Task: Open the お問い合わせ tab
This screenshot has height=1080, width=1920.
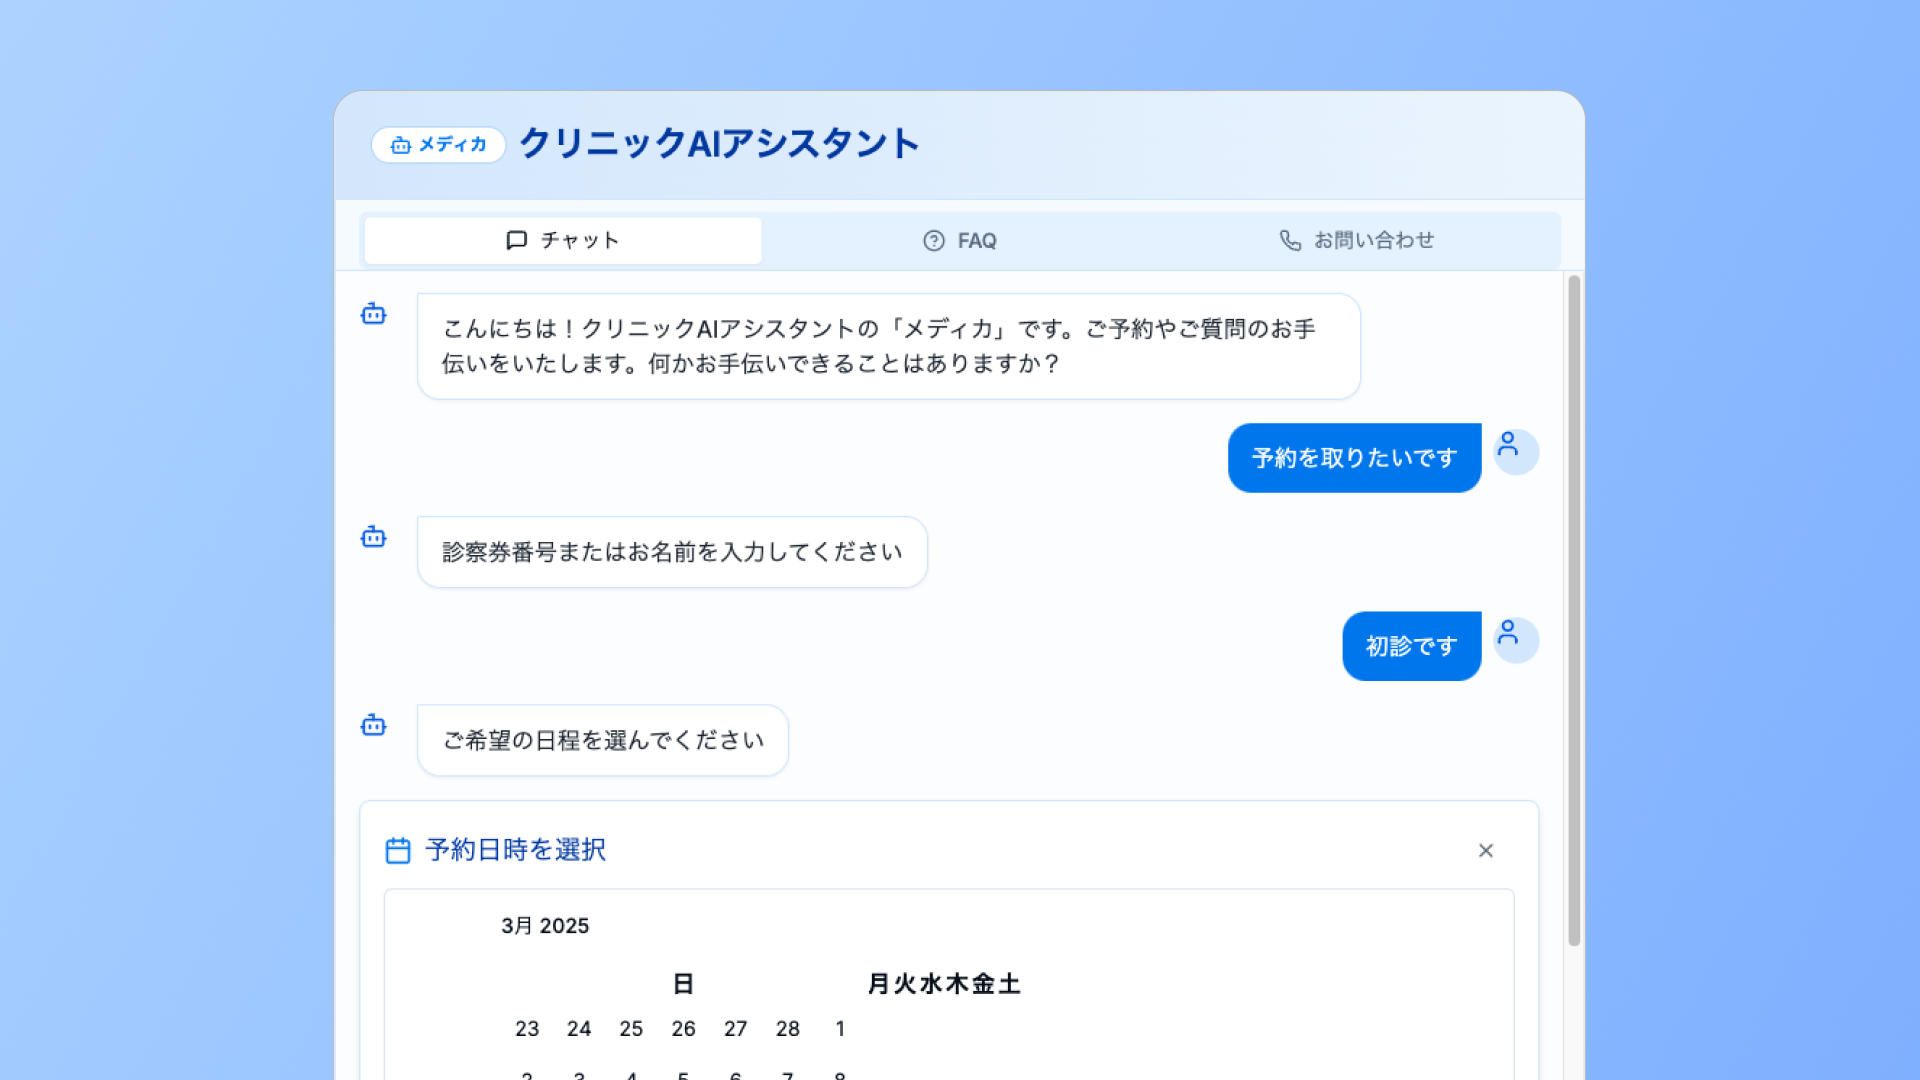Action: point(1357,240)
